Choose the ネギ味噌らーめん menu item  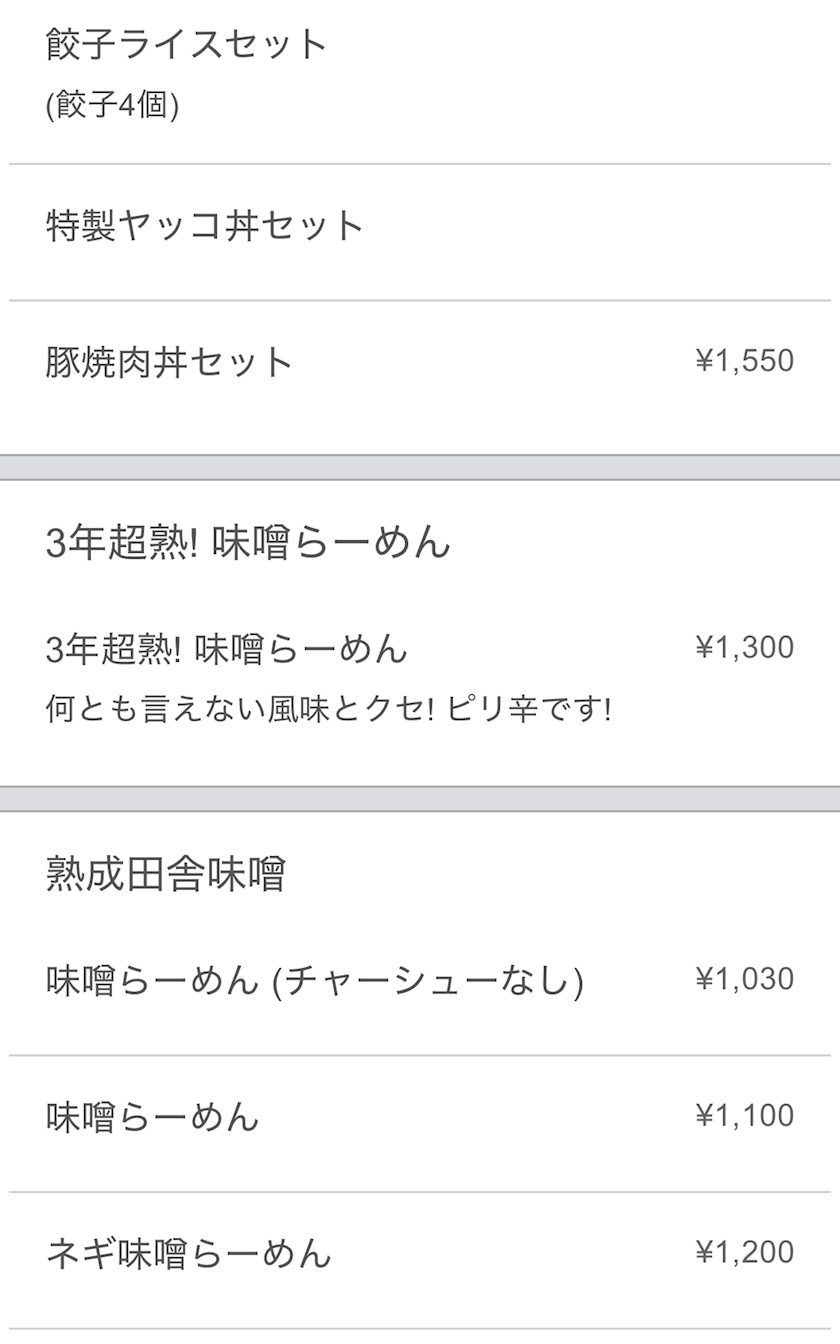(188, 1253)
